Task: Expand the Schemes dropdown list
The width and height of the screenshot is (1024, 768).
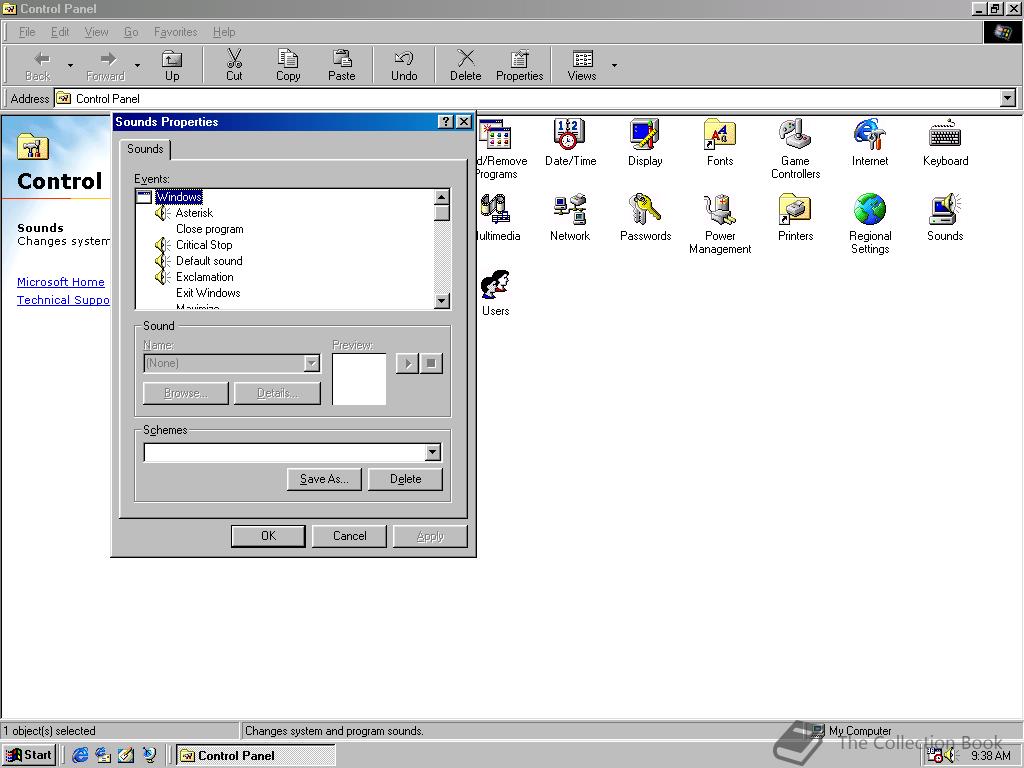Action: tap(432, 453)
